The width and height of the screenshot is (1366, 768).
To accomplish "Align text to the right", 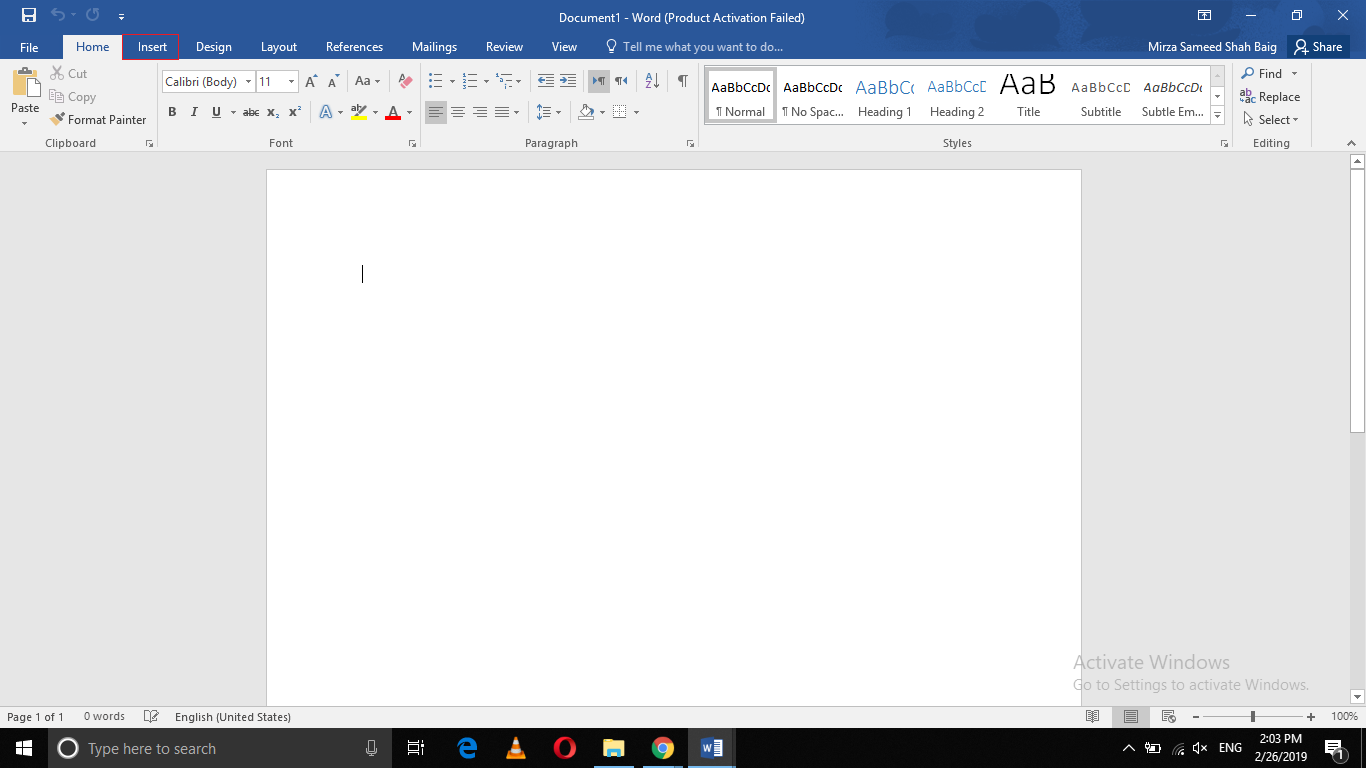I will click(480, 112).
